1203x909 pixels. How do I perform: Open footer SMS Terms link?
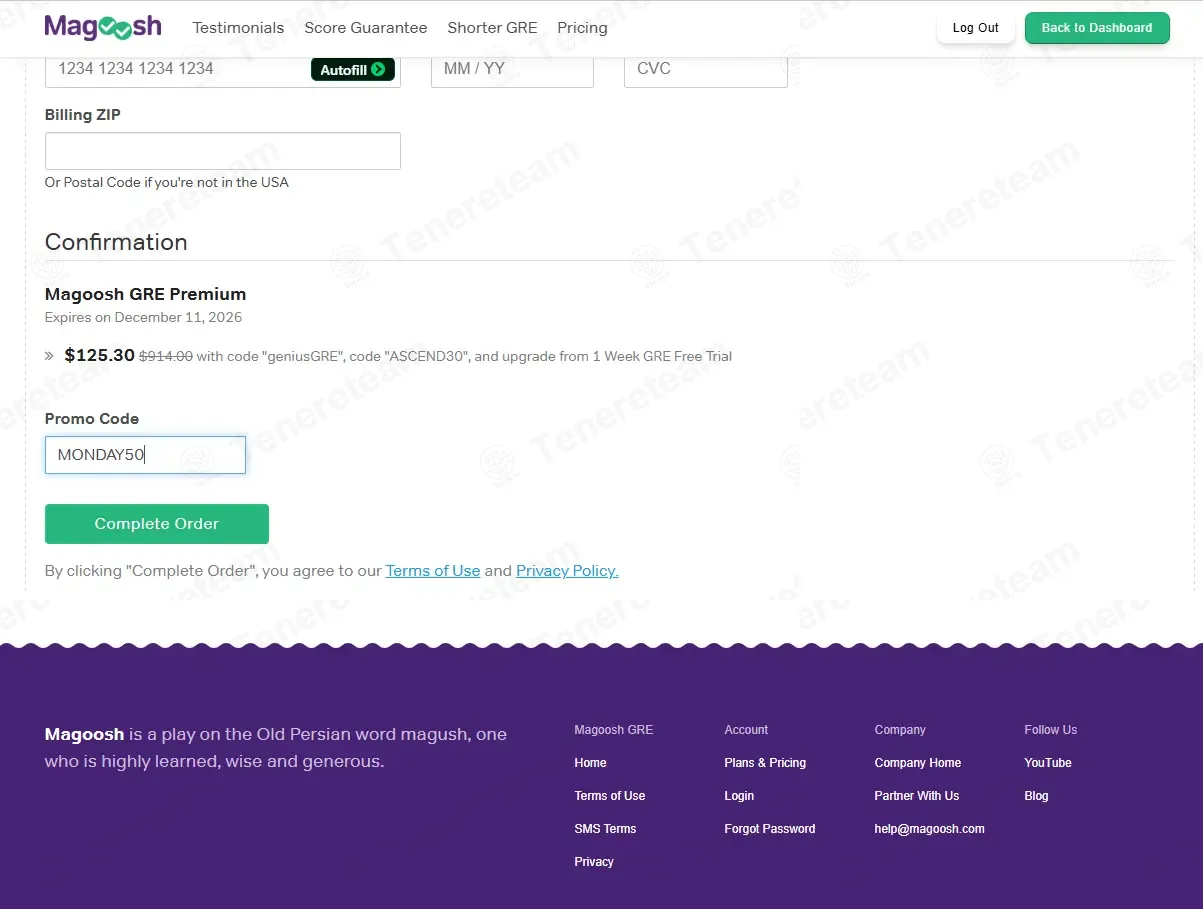[605, 829]
